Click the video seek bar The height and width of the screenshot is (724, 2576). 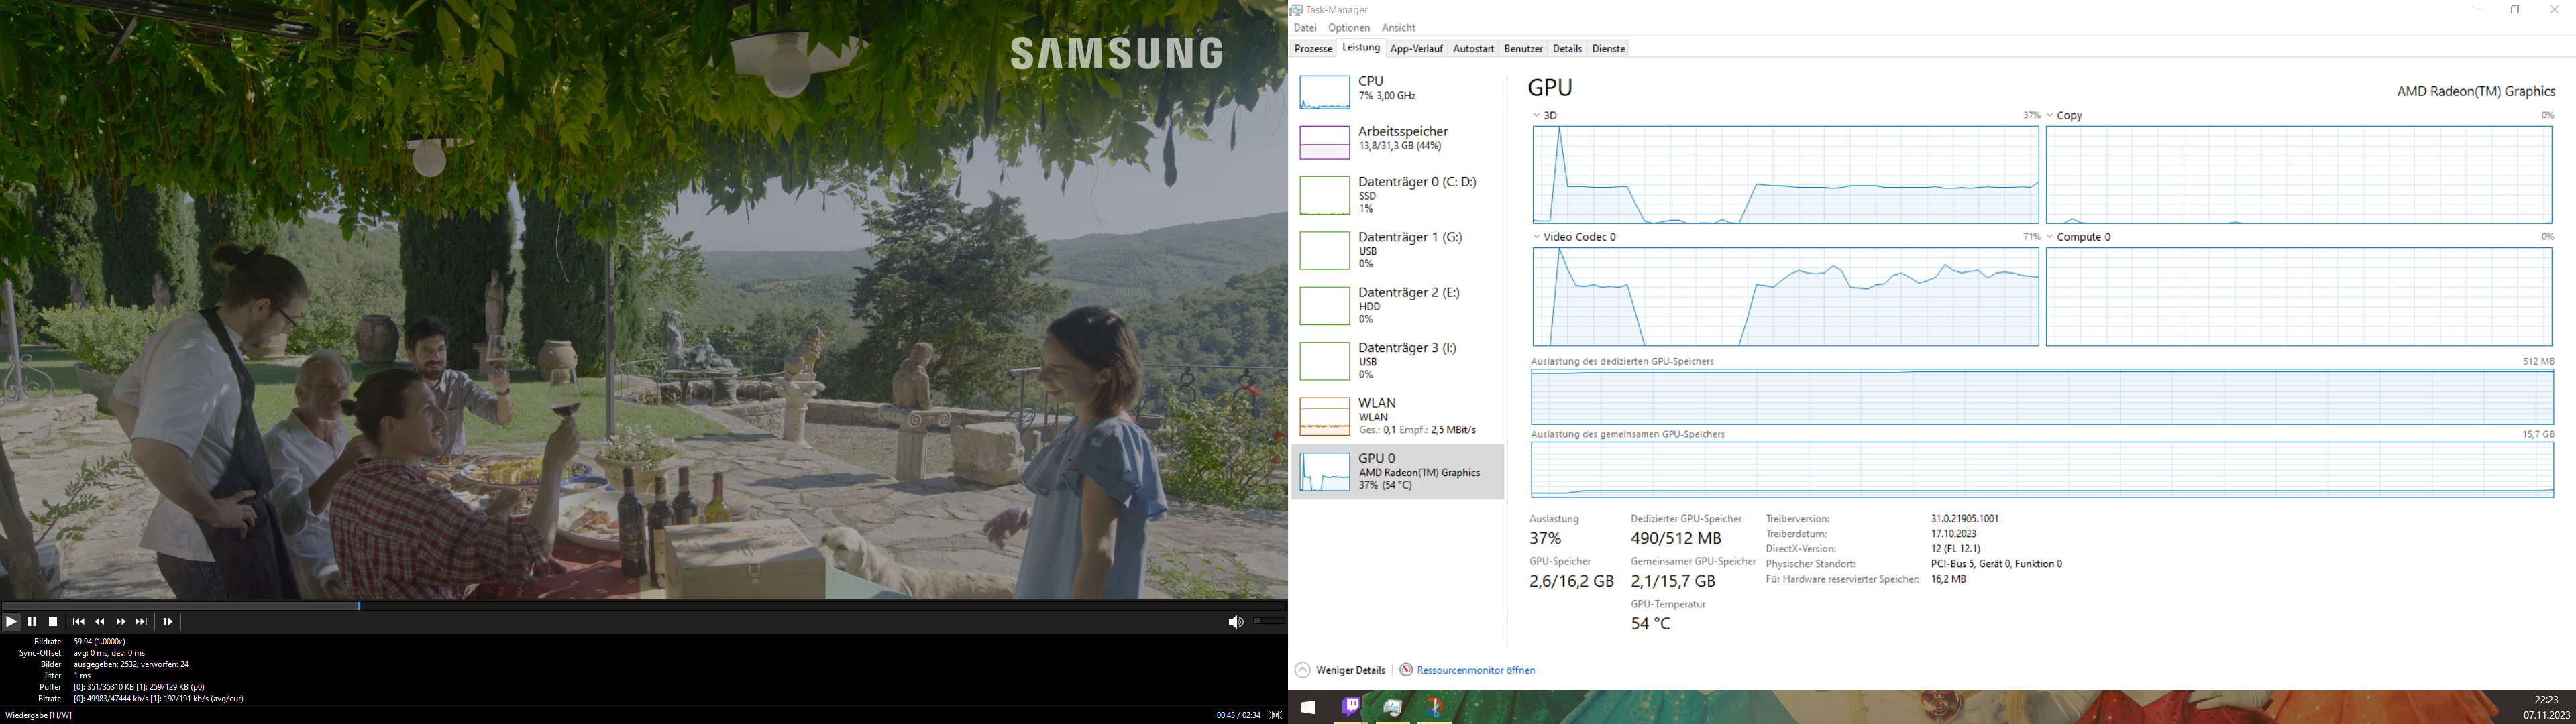coord(640,606)
